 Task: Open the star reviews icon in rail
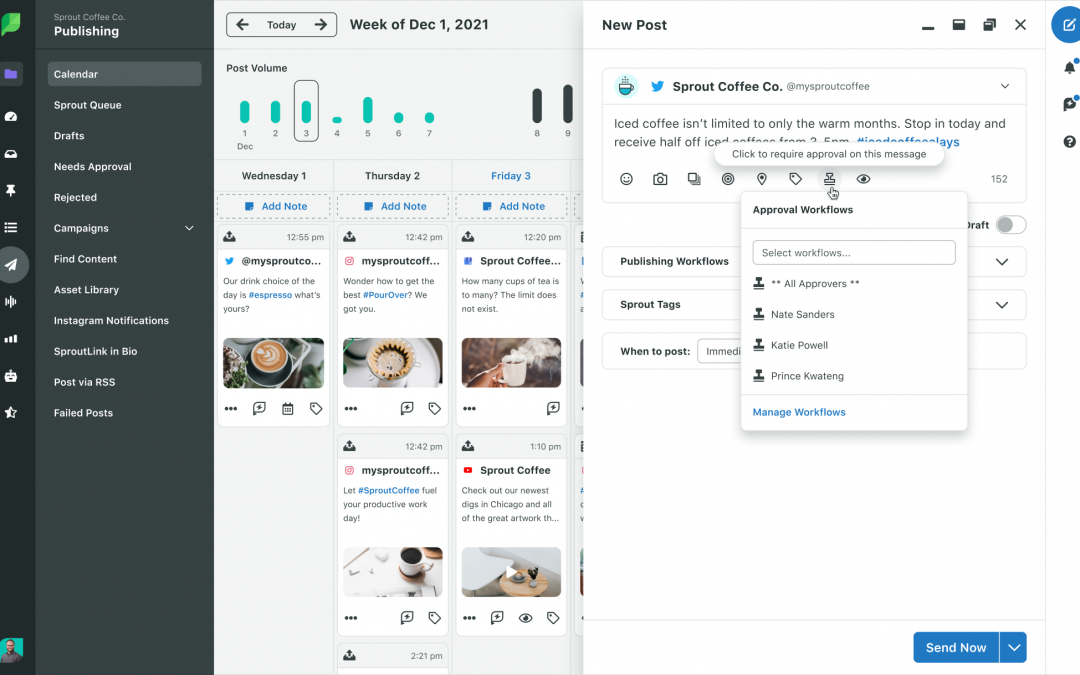(x=11, y=413)
